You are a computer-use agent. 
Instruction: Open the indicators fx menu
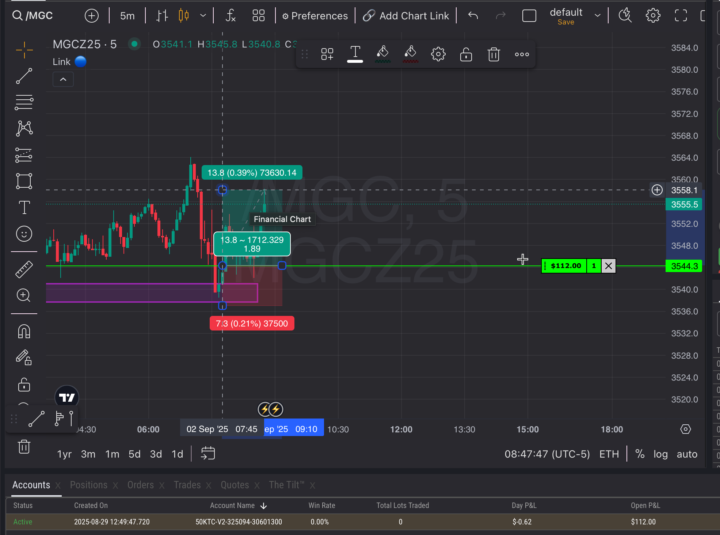(x=230, y=15)
